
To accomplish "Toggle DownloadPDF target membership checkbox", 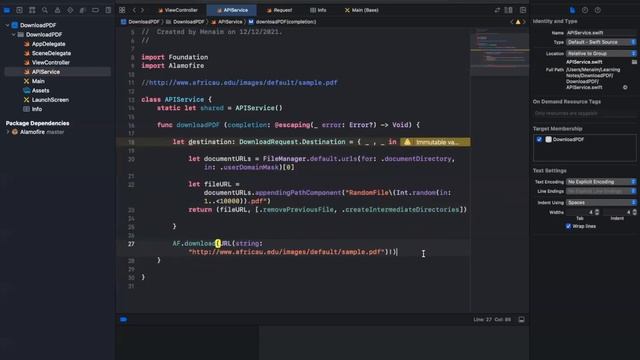I will (539, 140).
